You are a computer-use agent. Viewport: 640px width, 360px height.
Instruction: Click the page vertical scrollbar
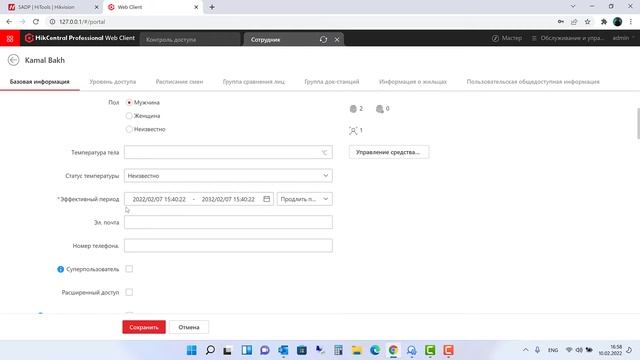638,124
